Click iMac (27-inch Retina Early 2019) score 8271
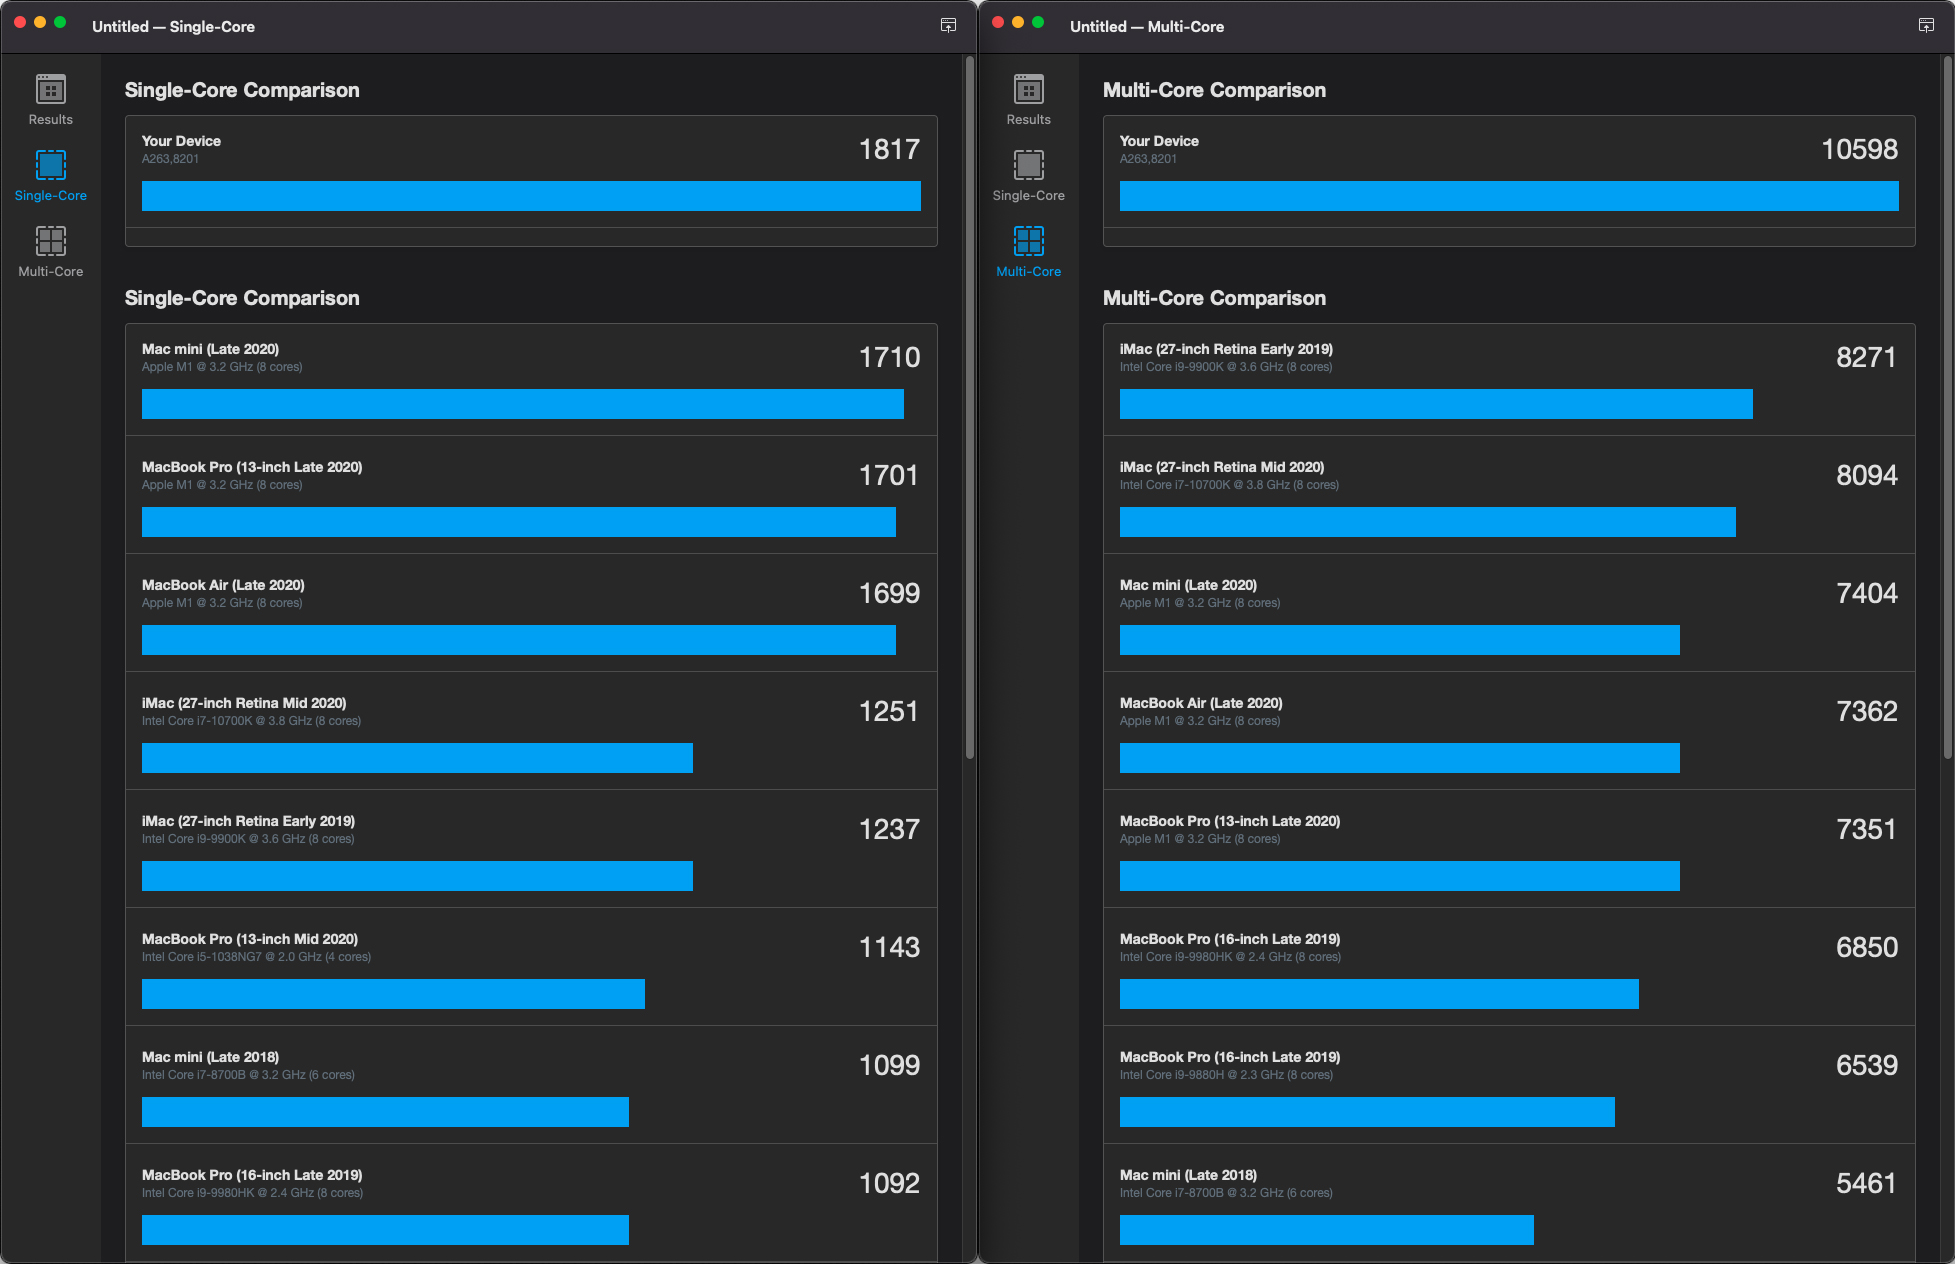Image resolution: width=1955 pixels, height=1264 pixels. [x=1866, y=357]
